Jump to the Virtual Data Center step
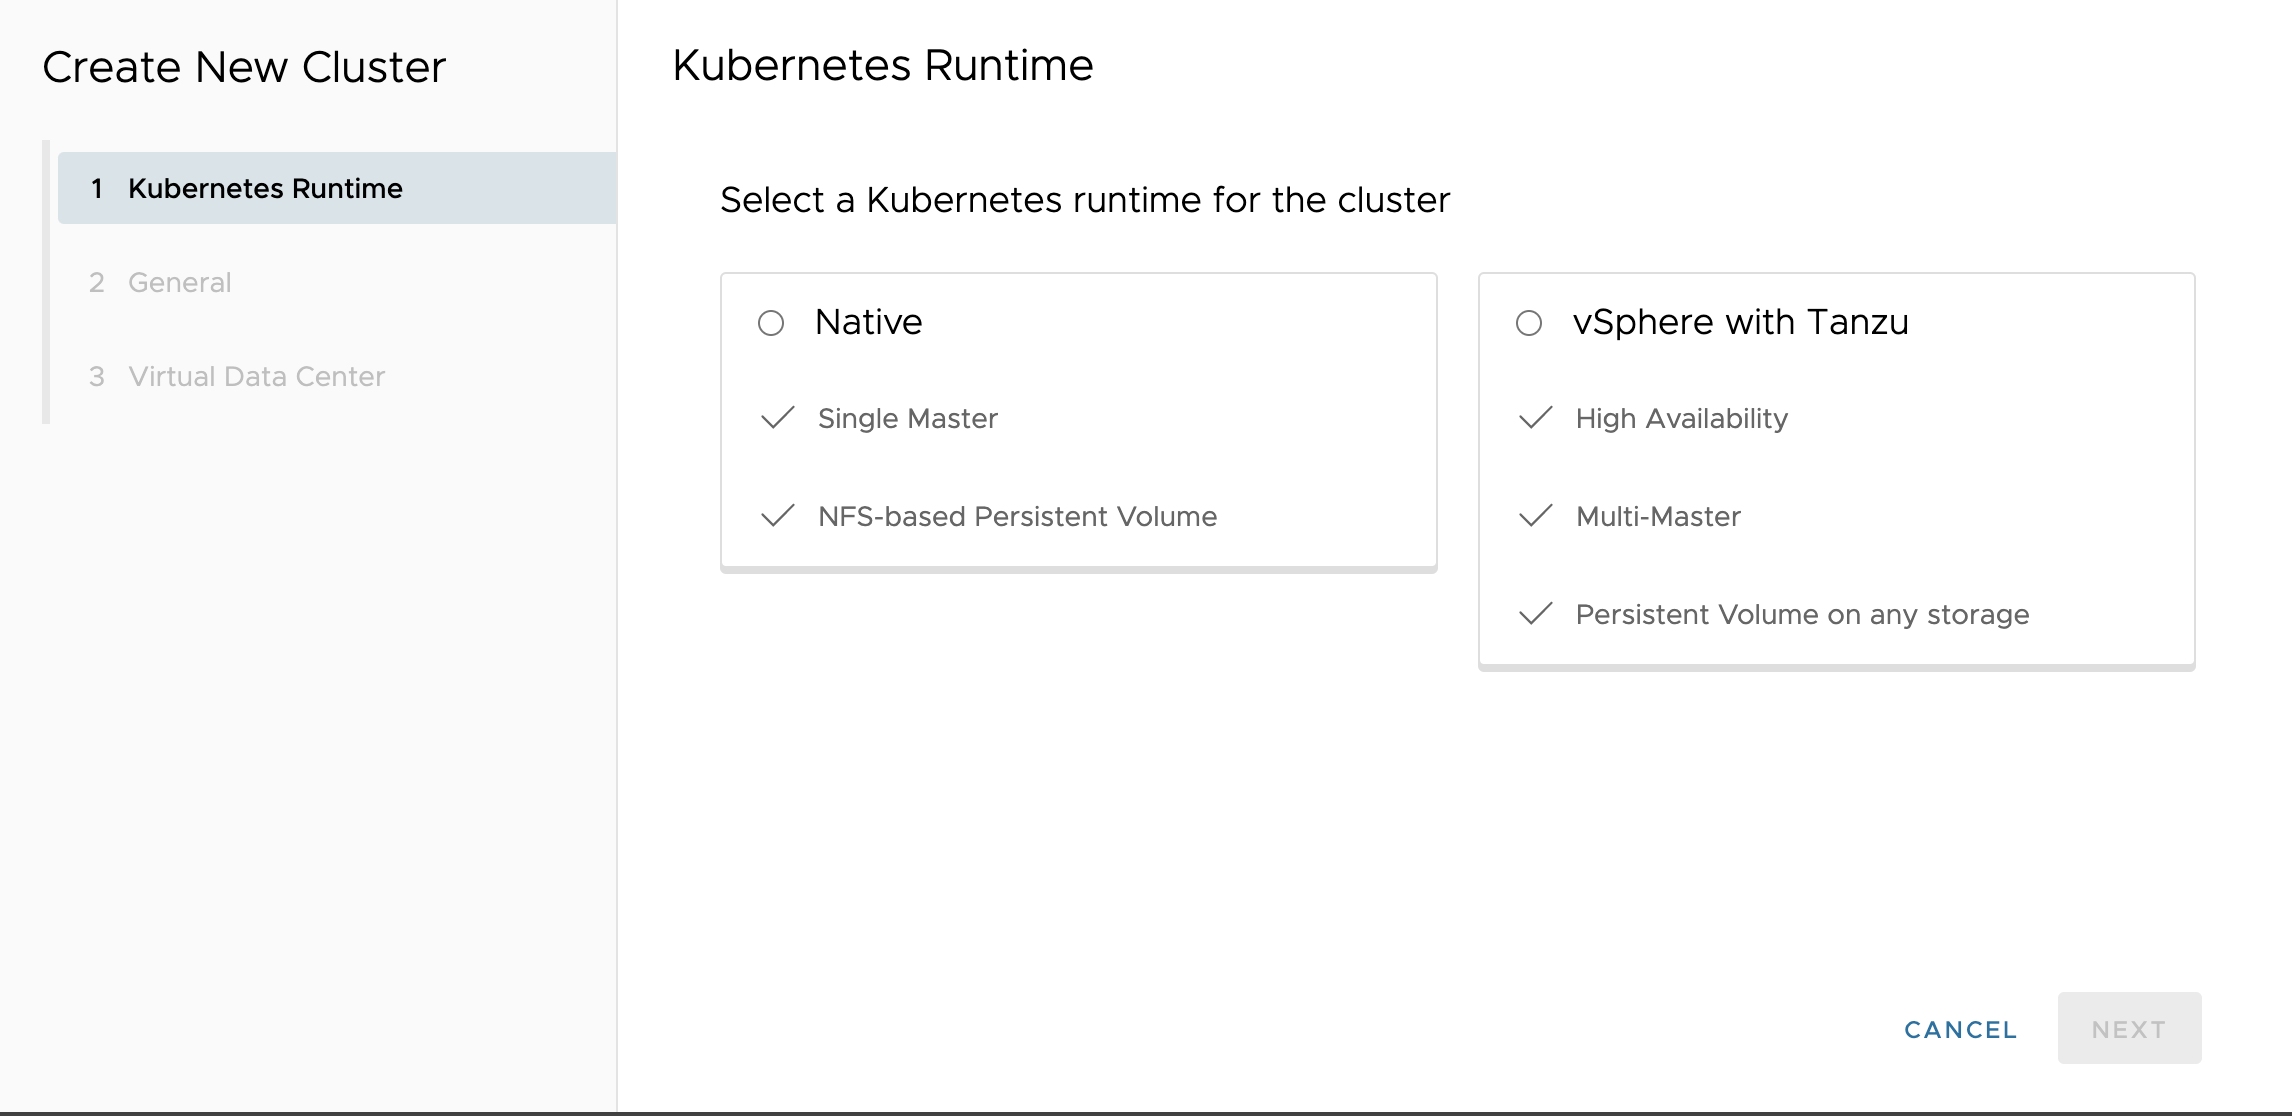 coord(256,376)
